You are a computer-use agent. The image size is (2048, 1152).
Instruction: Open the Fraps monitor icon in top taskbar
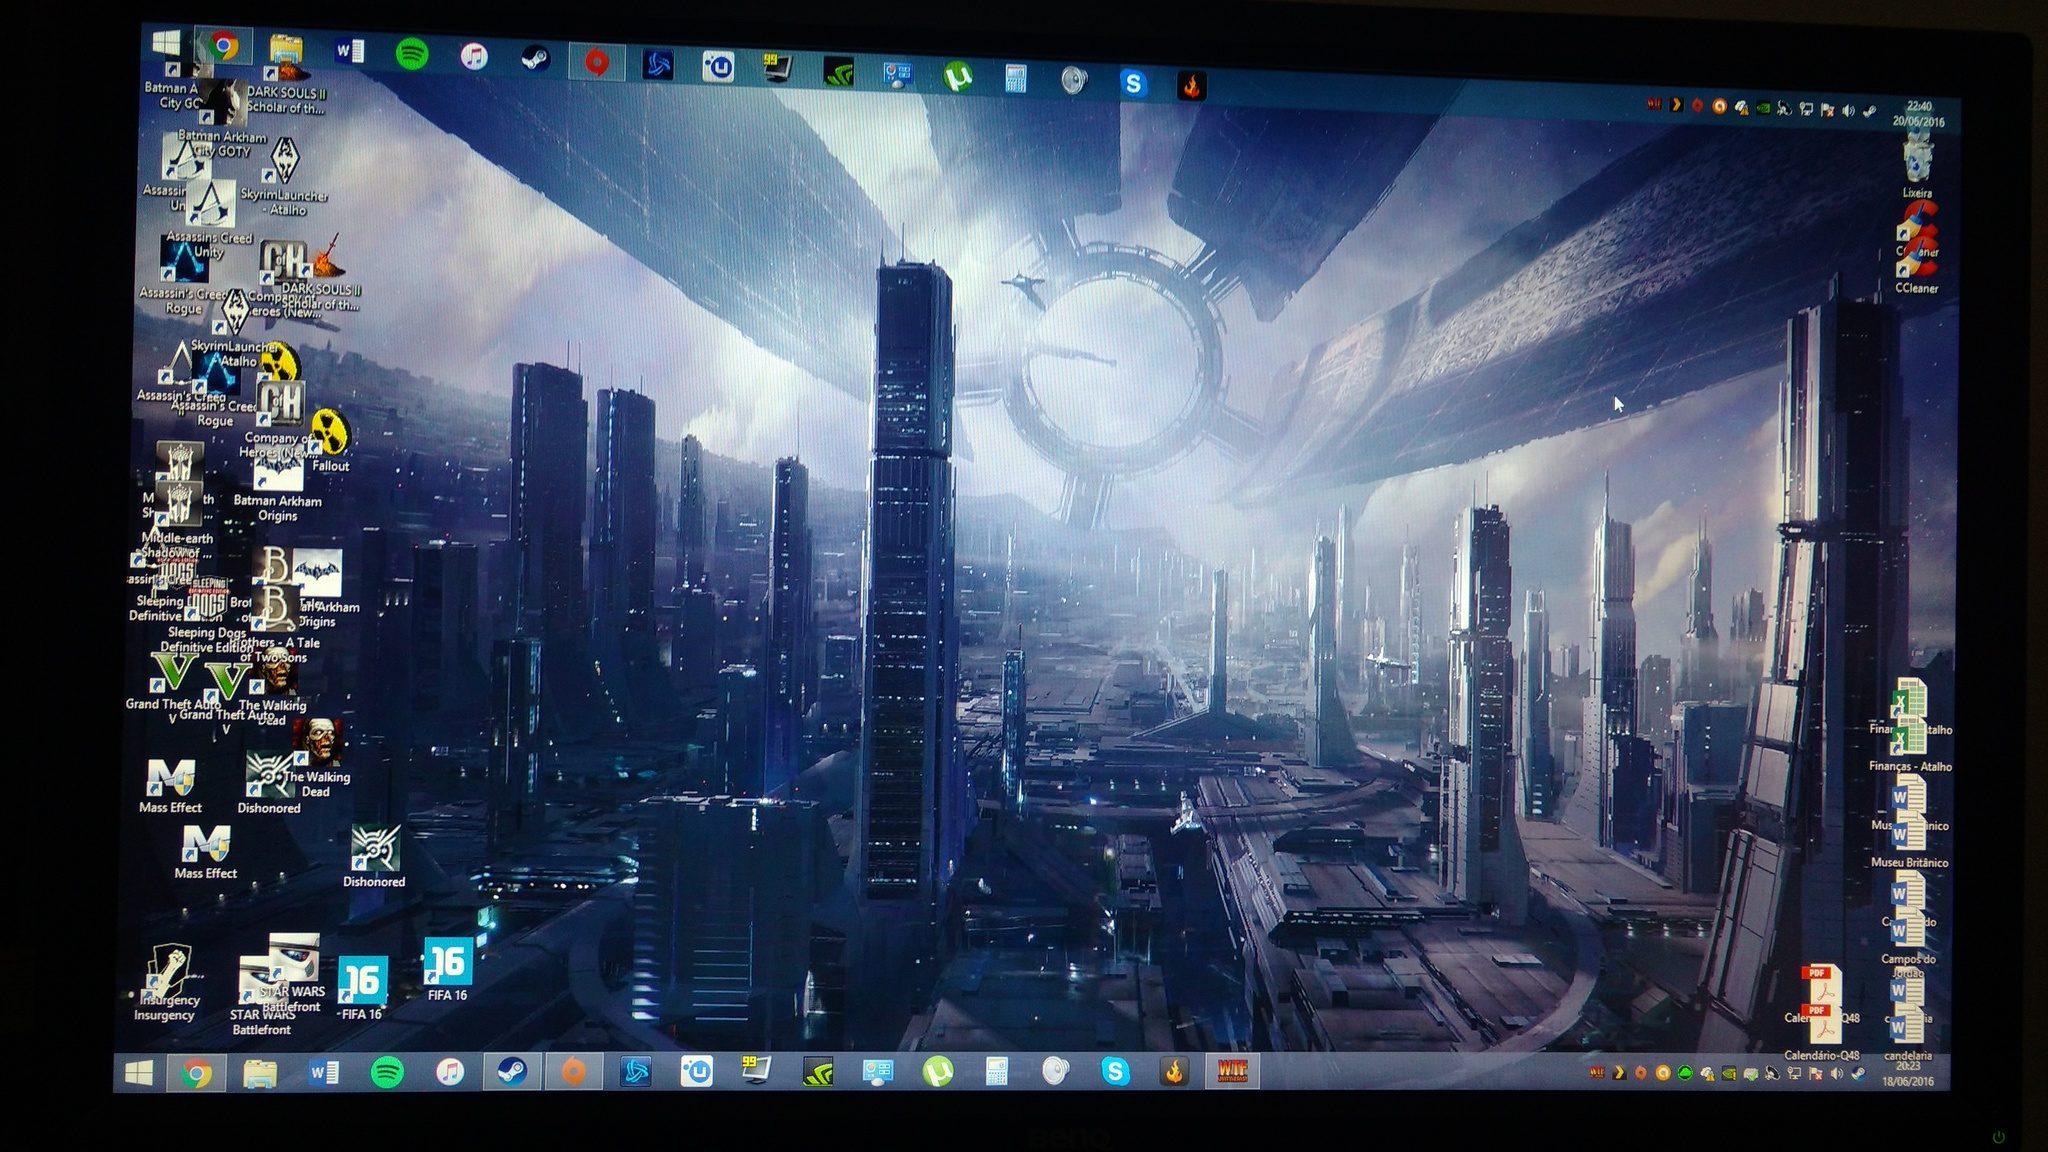tap(777, 69)
